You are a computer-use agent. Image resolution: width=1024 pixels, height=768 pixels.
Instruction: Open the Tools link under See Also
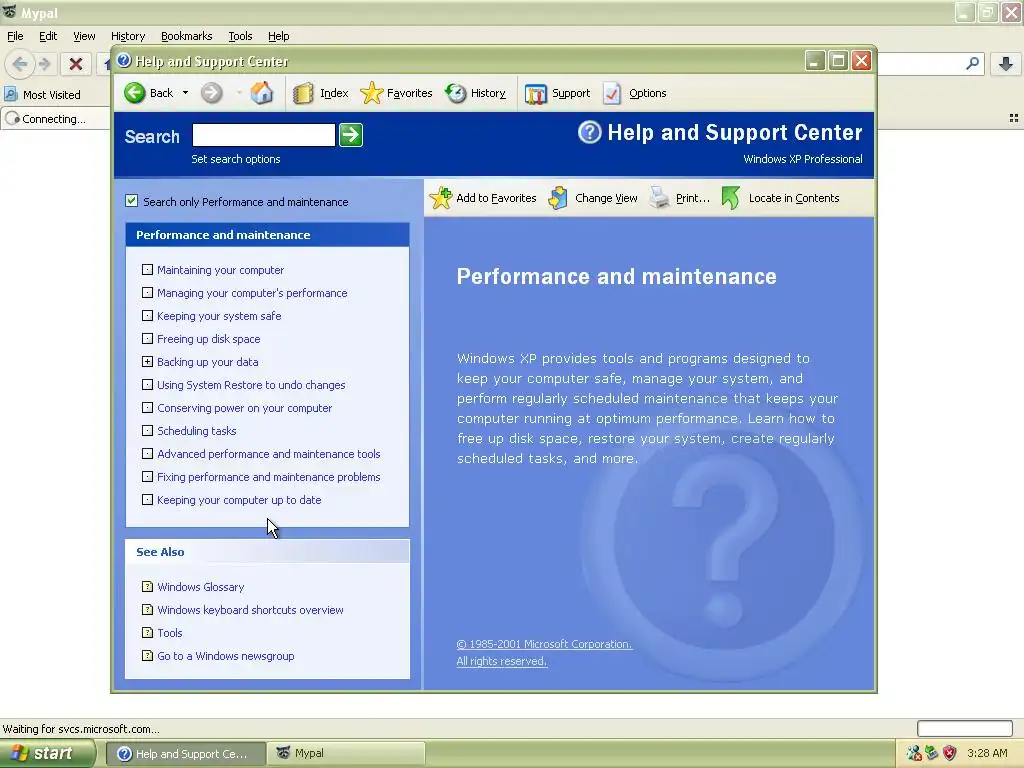point(170,633)
